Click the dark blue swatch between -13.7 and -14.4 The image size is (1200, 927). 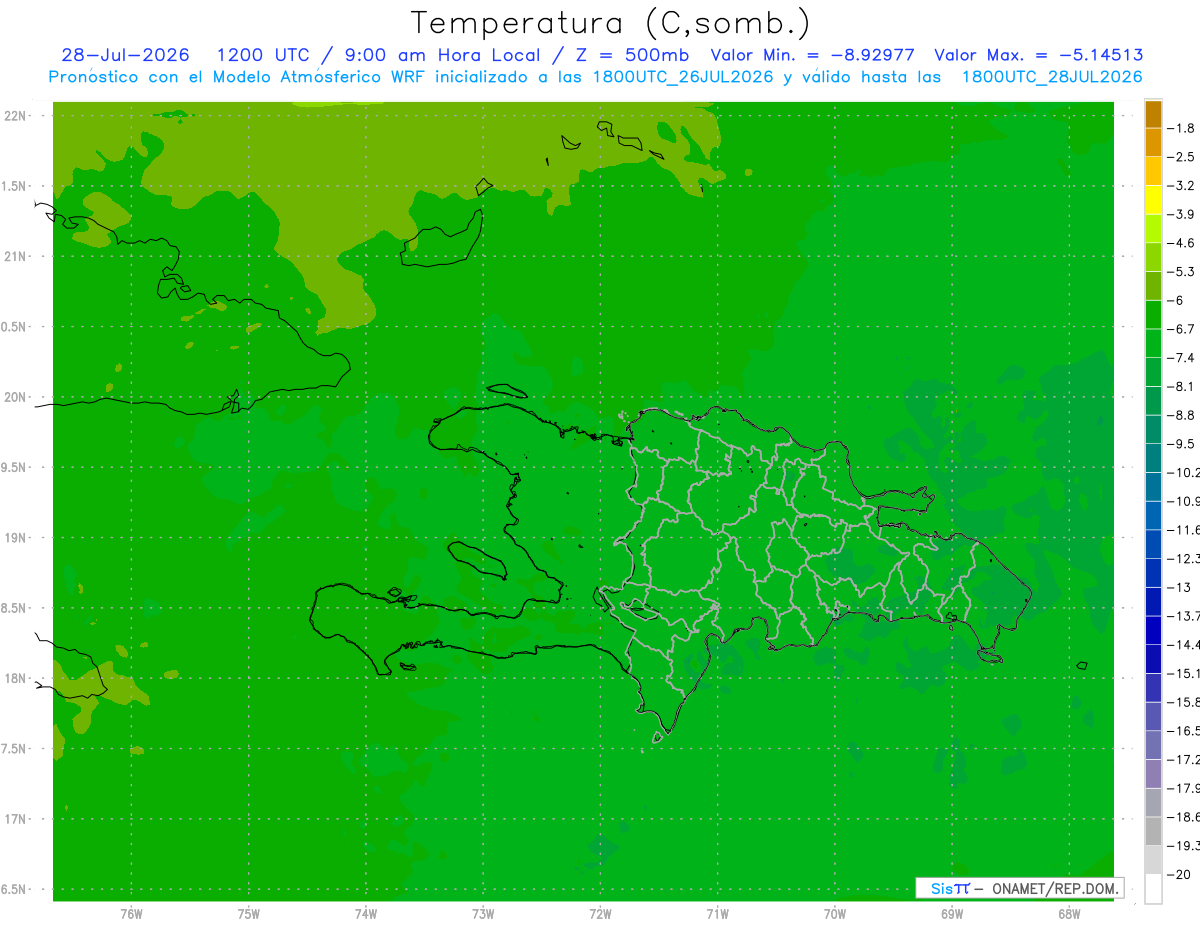(x=1153, y=630)
